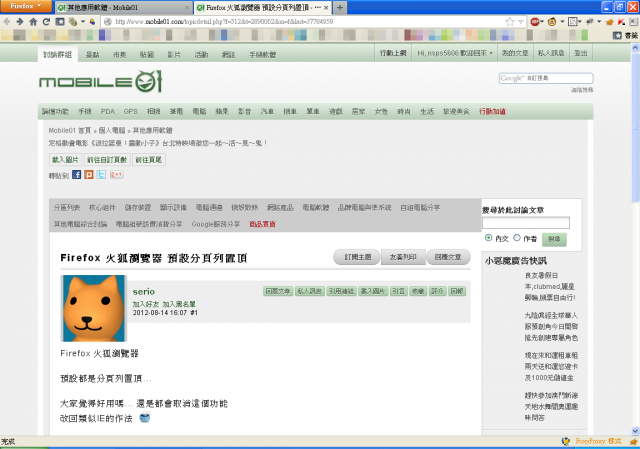Open the Mobile01 首頁 breadcrumb link

70,131
